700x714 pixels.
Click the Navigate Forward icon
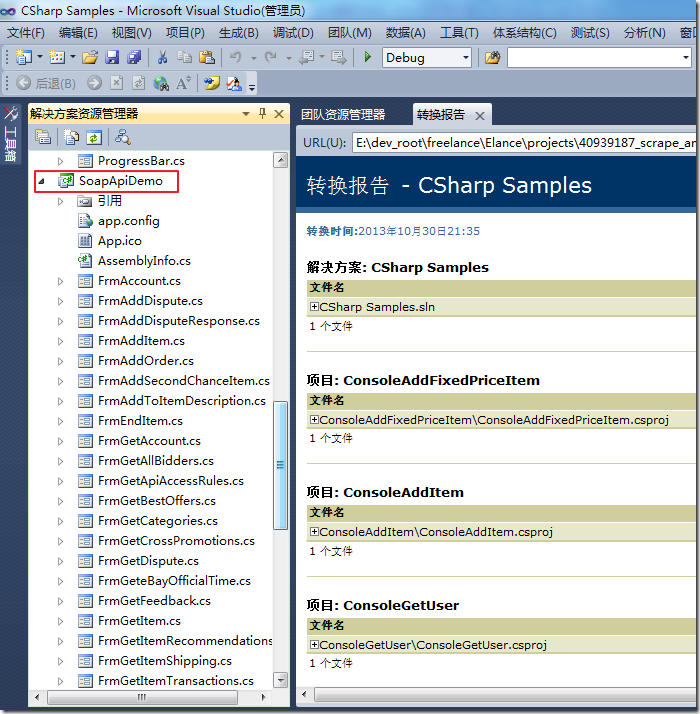tap(339, 57)
